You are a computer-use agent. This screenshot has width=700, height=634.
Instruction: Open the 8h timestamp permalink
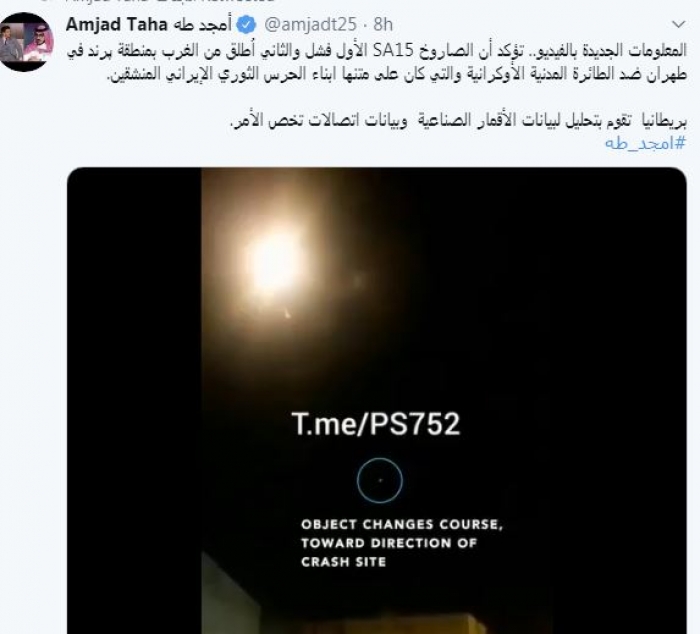383,25
